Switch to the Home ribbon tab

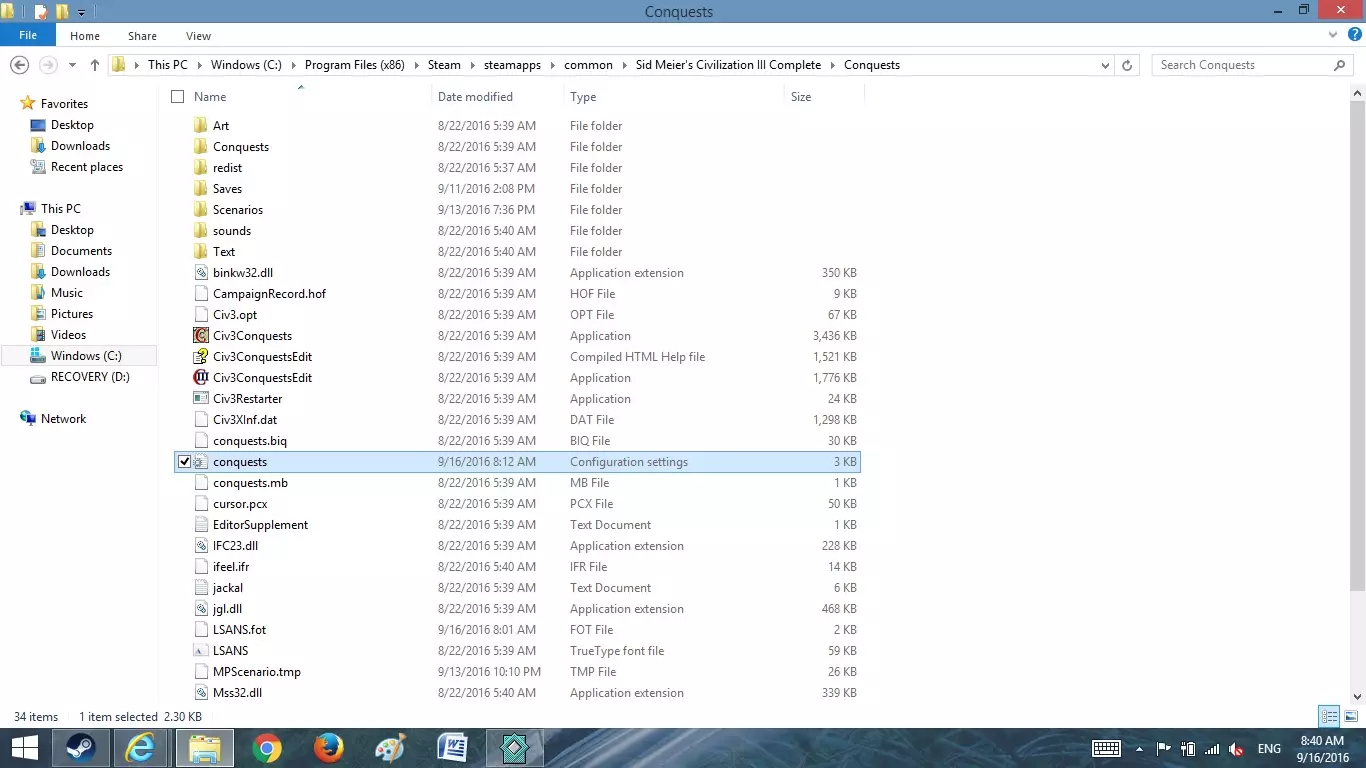pos(85,36)
